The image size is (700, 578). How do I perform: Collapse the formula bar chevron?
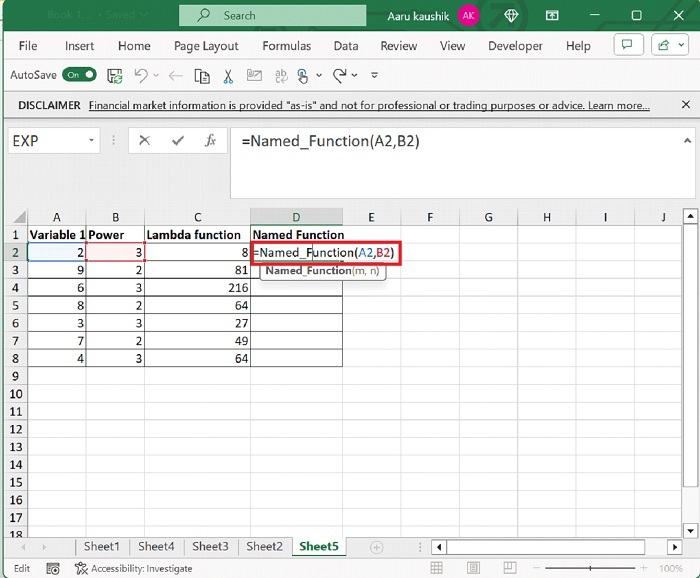[x=688, y=141]
